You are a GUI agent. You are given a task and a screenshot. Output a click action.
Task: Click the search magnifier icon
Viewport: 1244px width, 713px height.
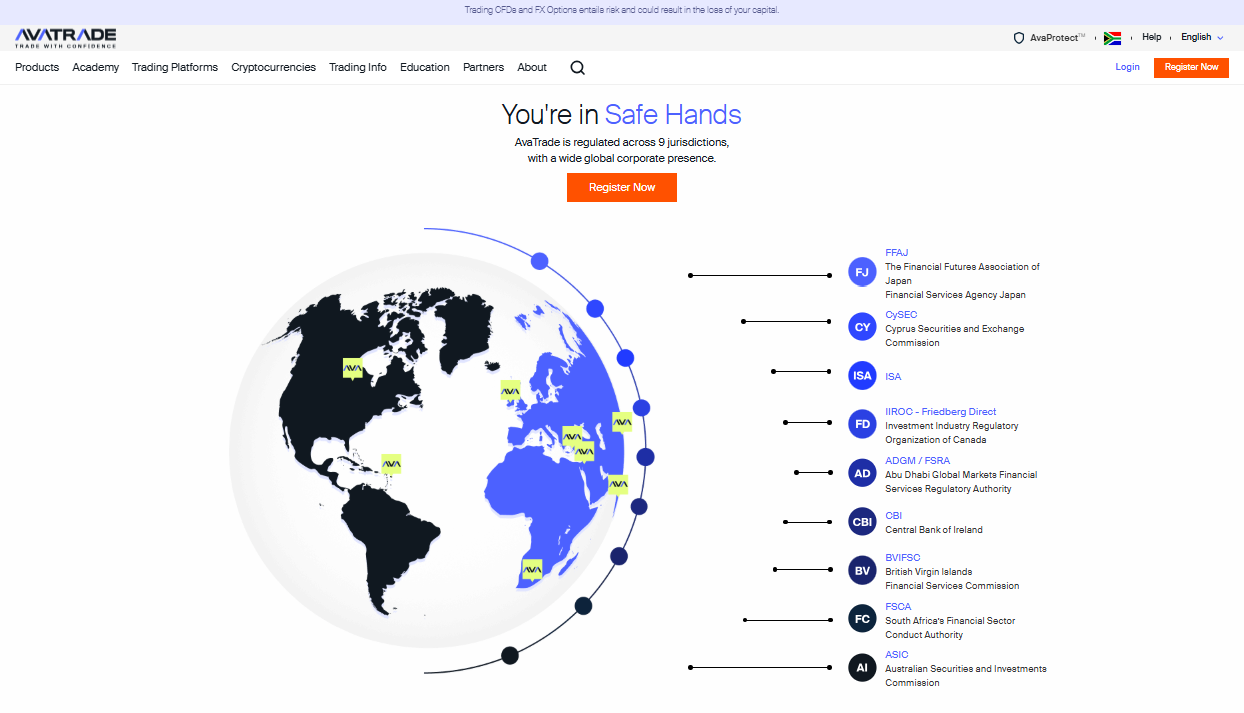(577, 68)
